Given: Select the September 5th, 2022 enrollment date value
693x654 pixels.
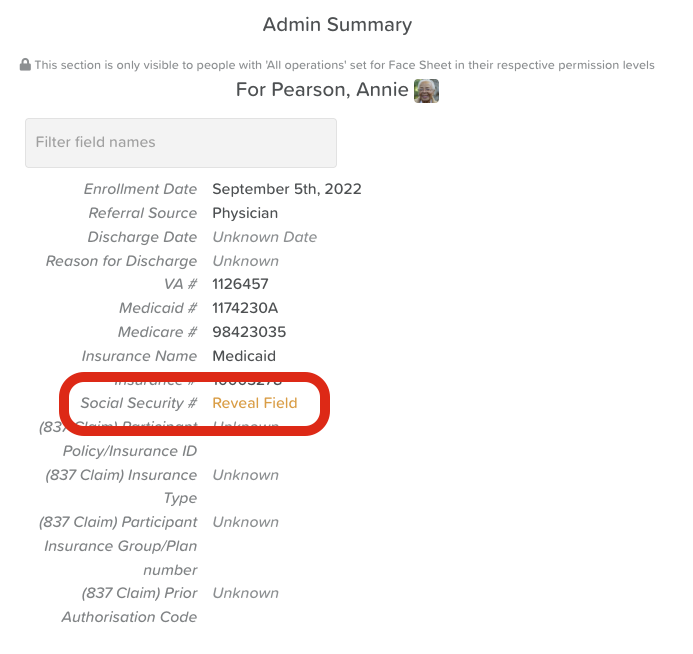Looking at the screenshot, I should [287, 189].
